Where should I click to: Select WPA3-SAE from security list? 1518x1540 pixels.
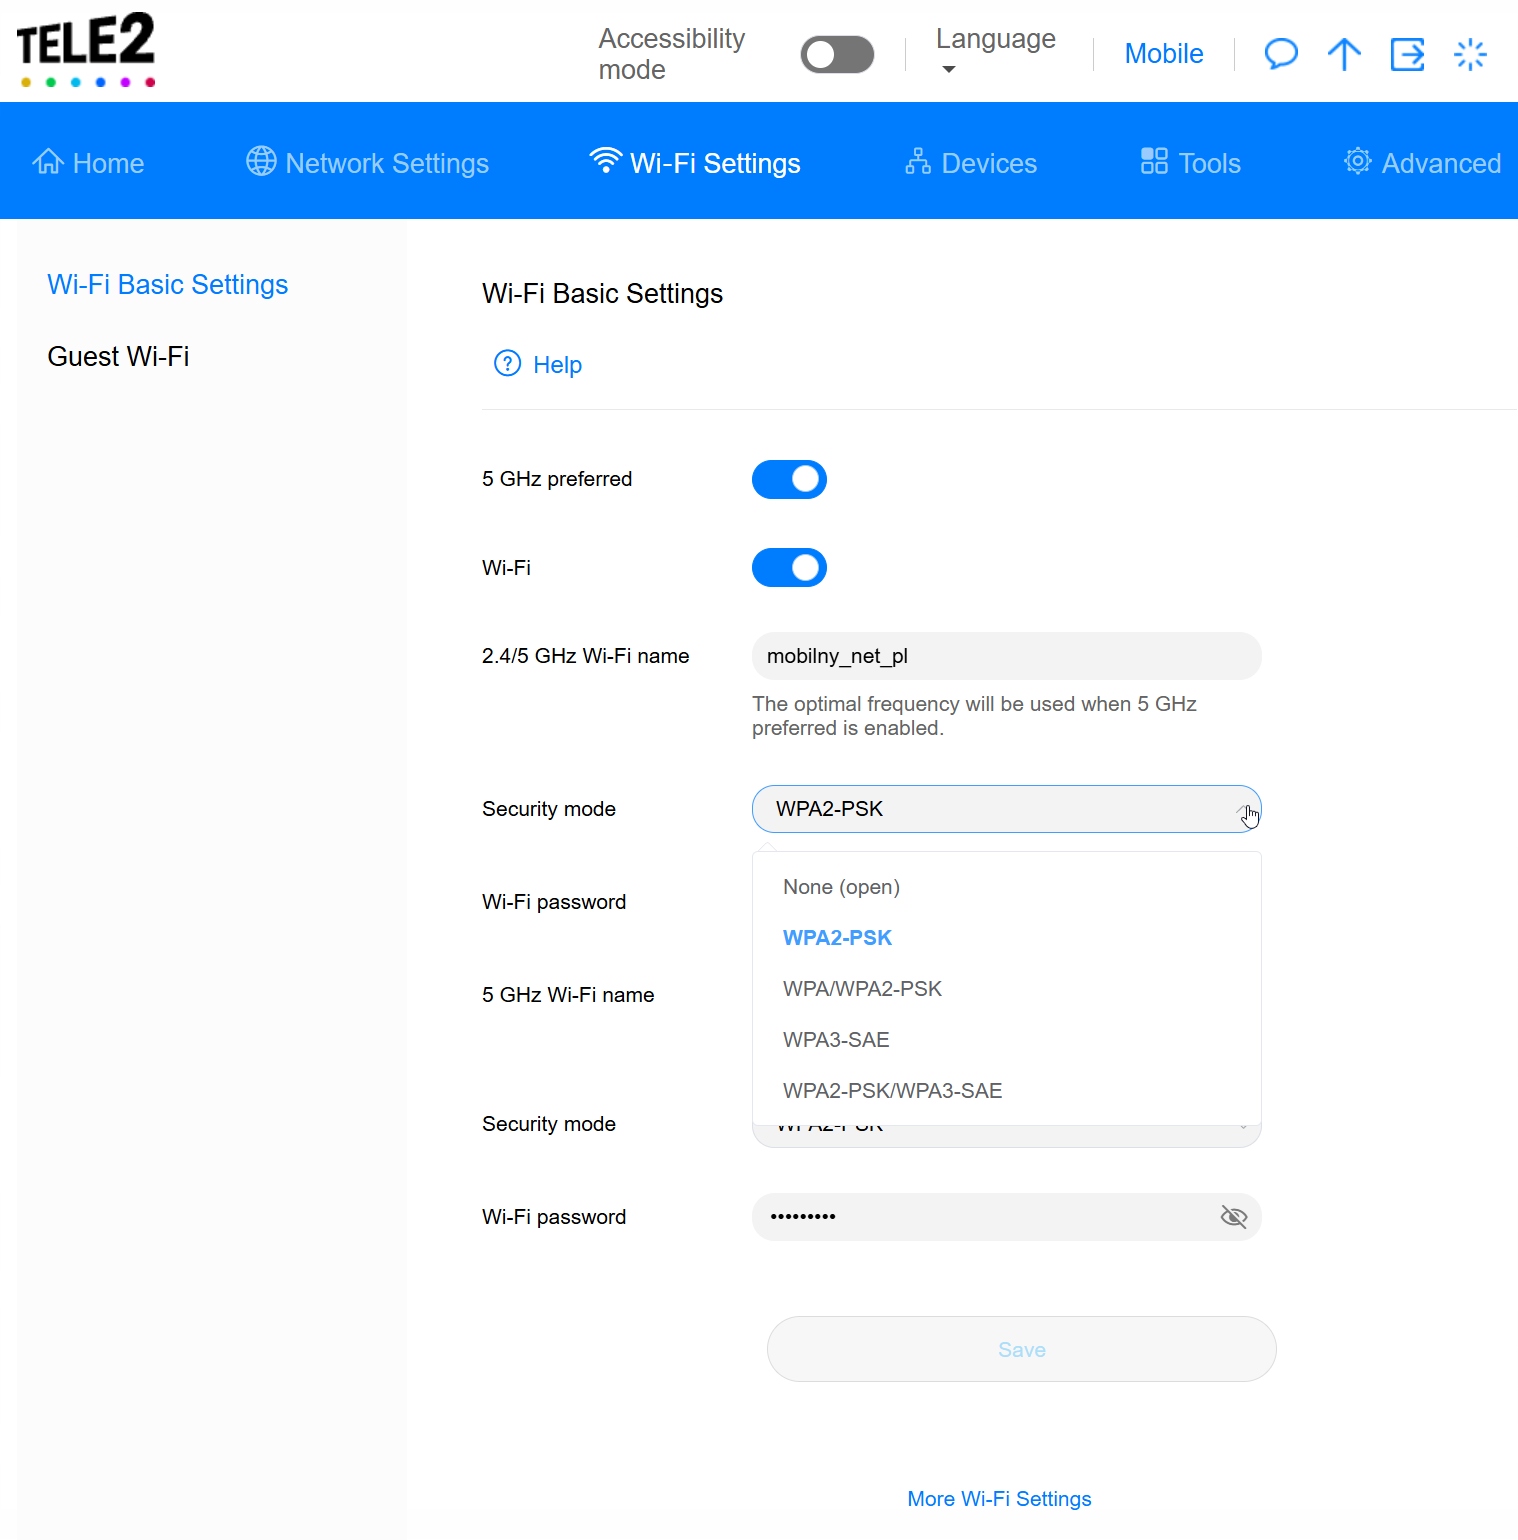836,1040
